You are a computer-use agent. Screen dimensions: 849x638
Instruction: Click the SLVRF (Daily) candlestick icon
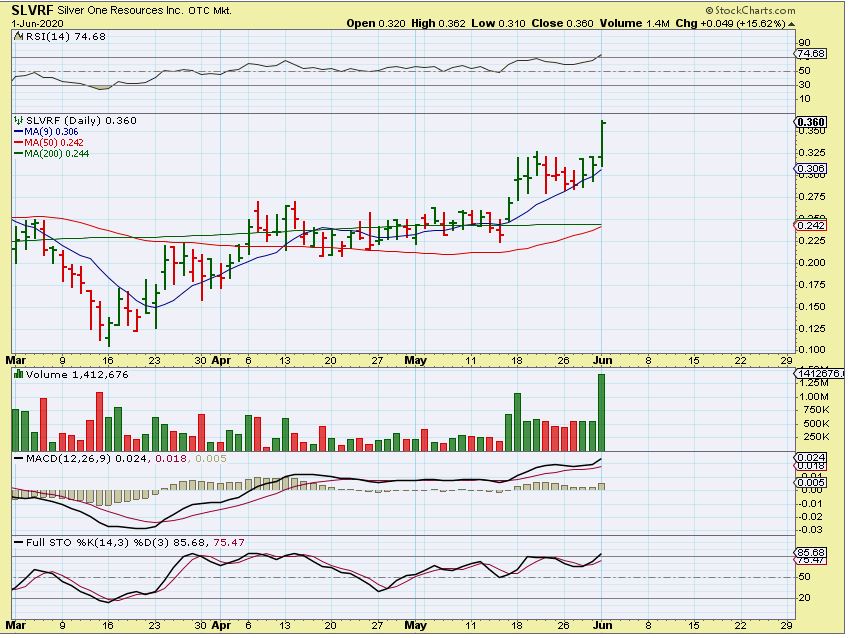[x=18, y=120]
